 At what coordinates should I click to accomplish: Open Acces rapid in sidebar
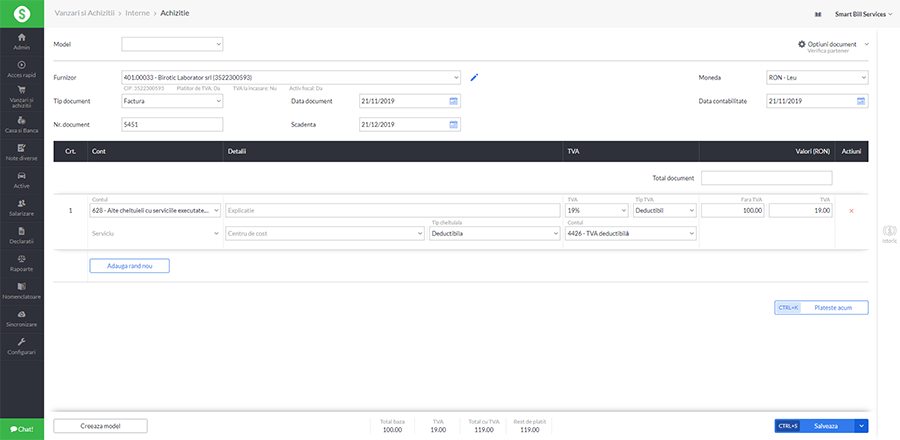click(x=21, y=69)
